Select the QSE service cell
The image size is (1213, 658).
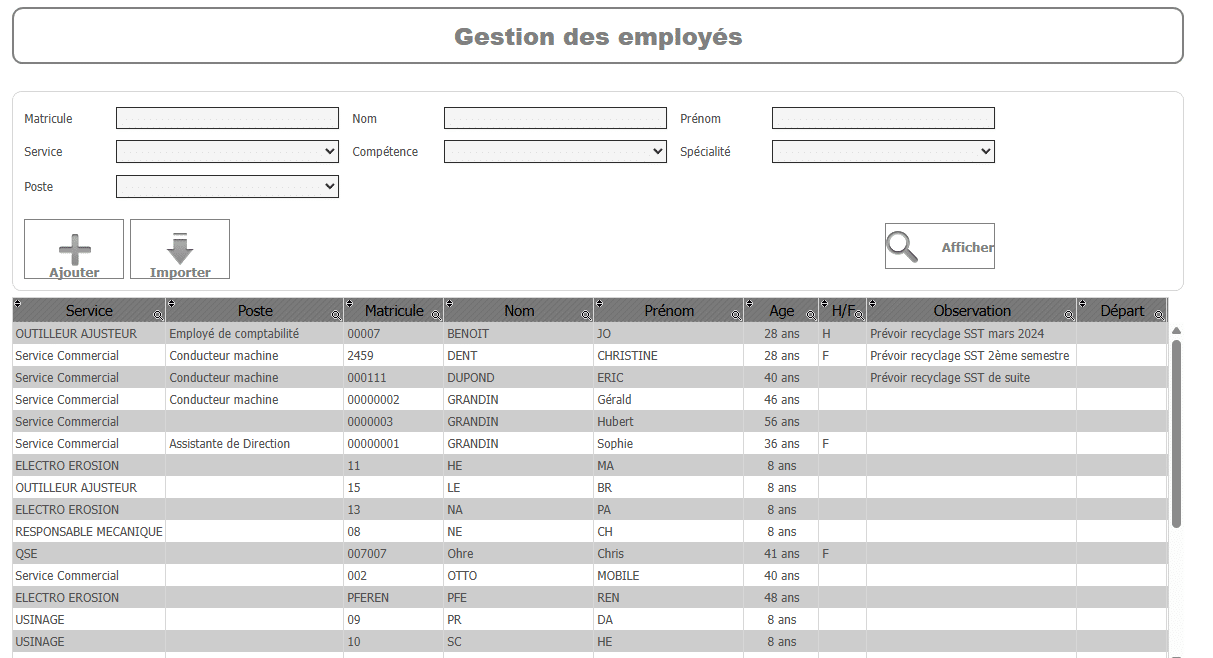[x=89, y=554]
